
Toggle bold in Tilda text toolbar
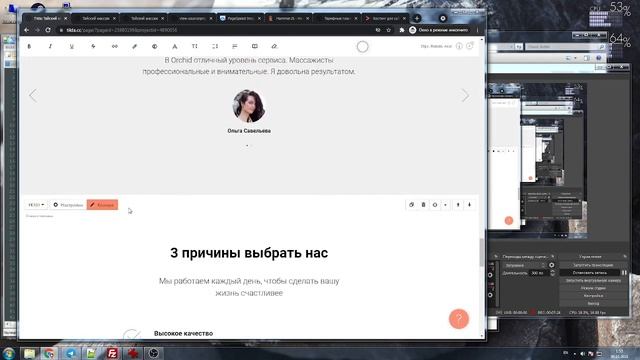(x=29, y=47)
